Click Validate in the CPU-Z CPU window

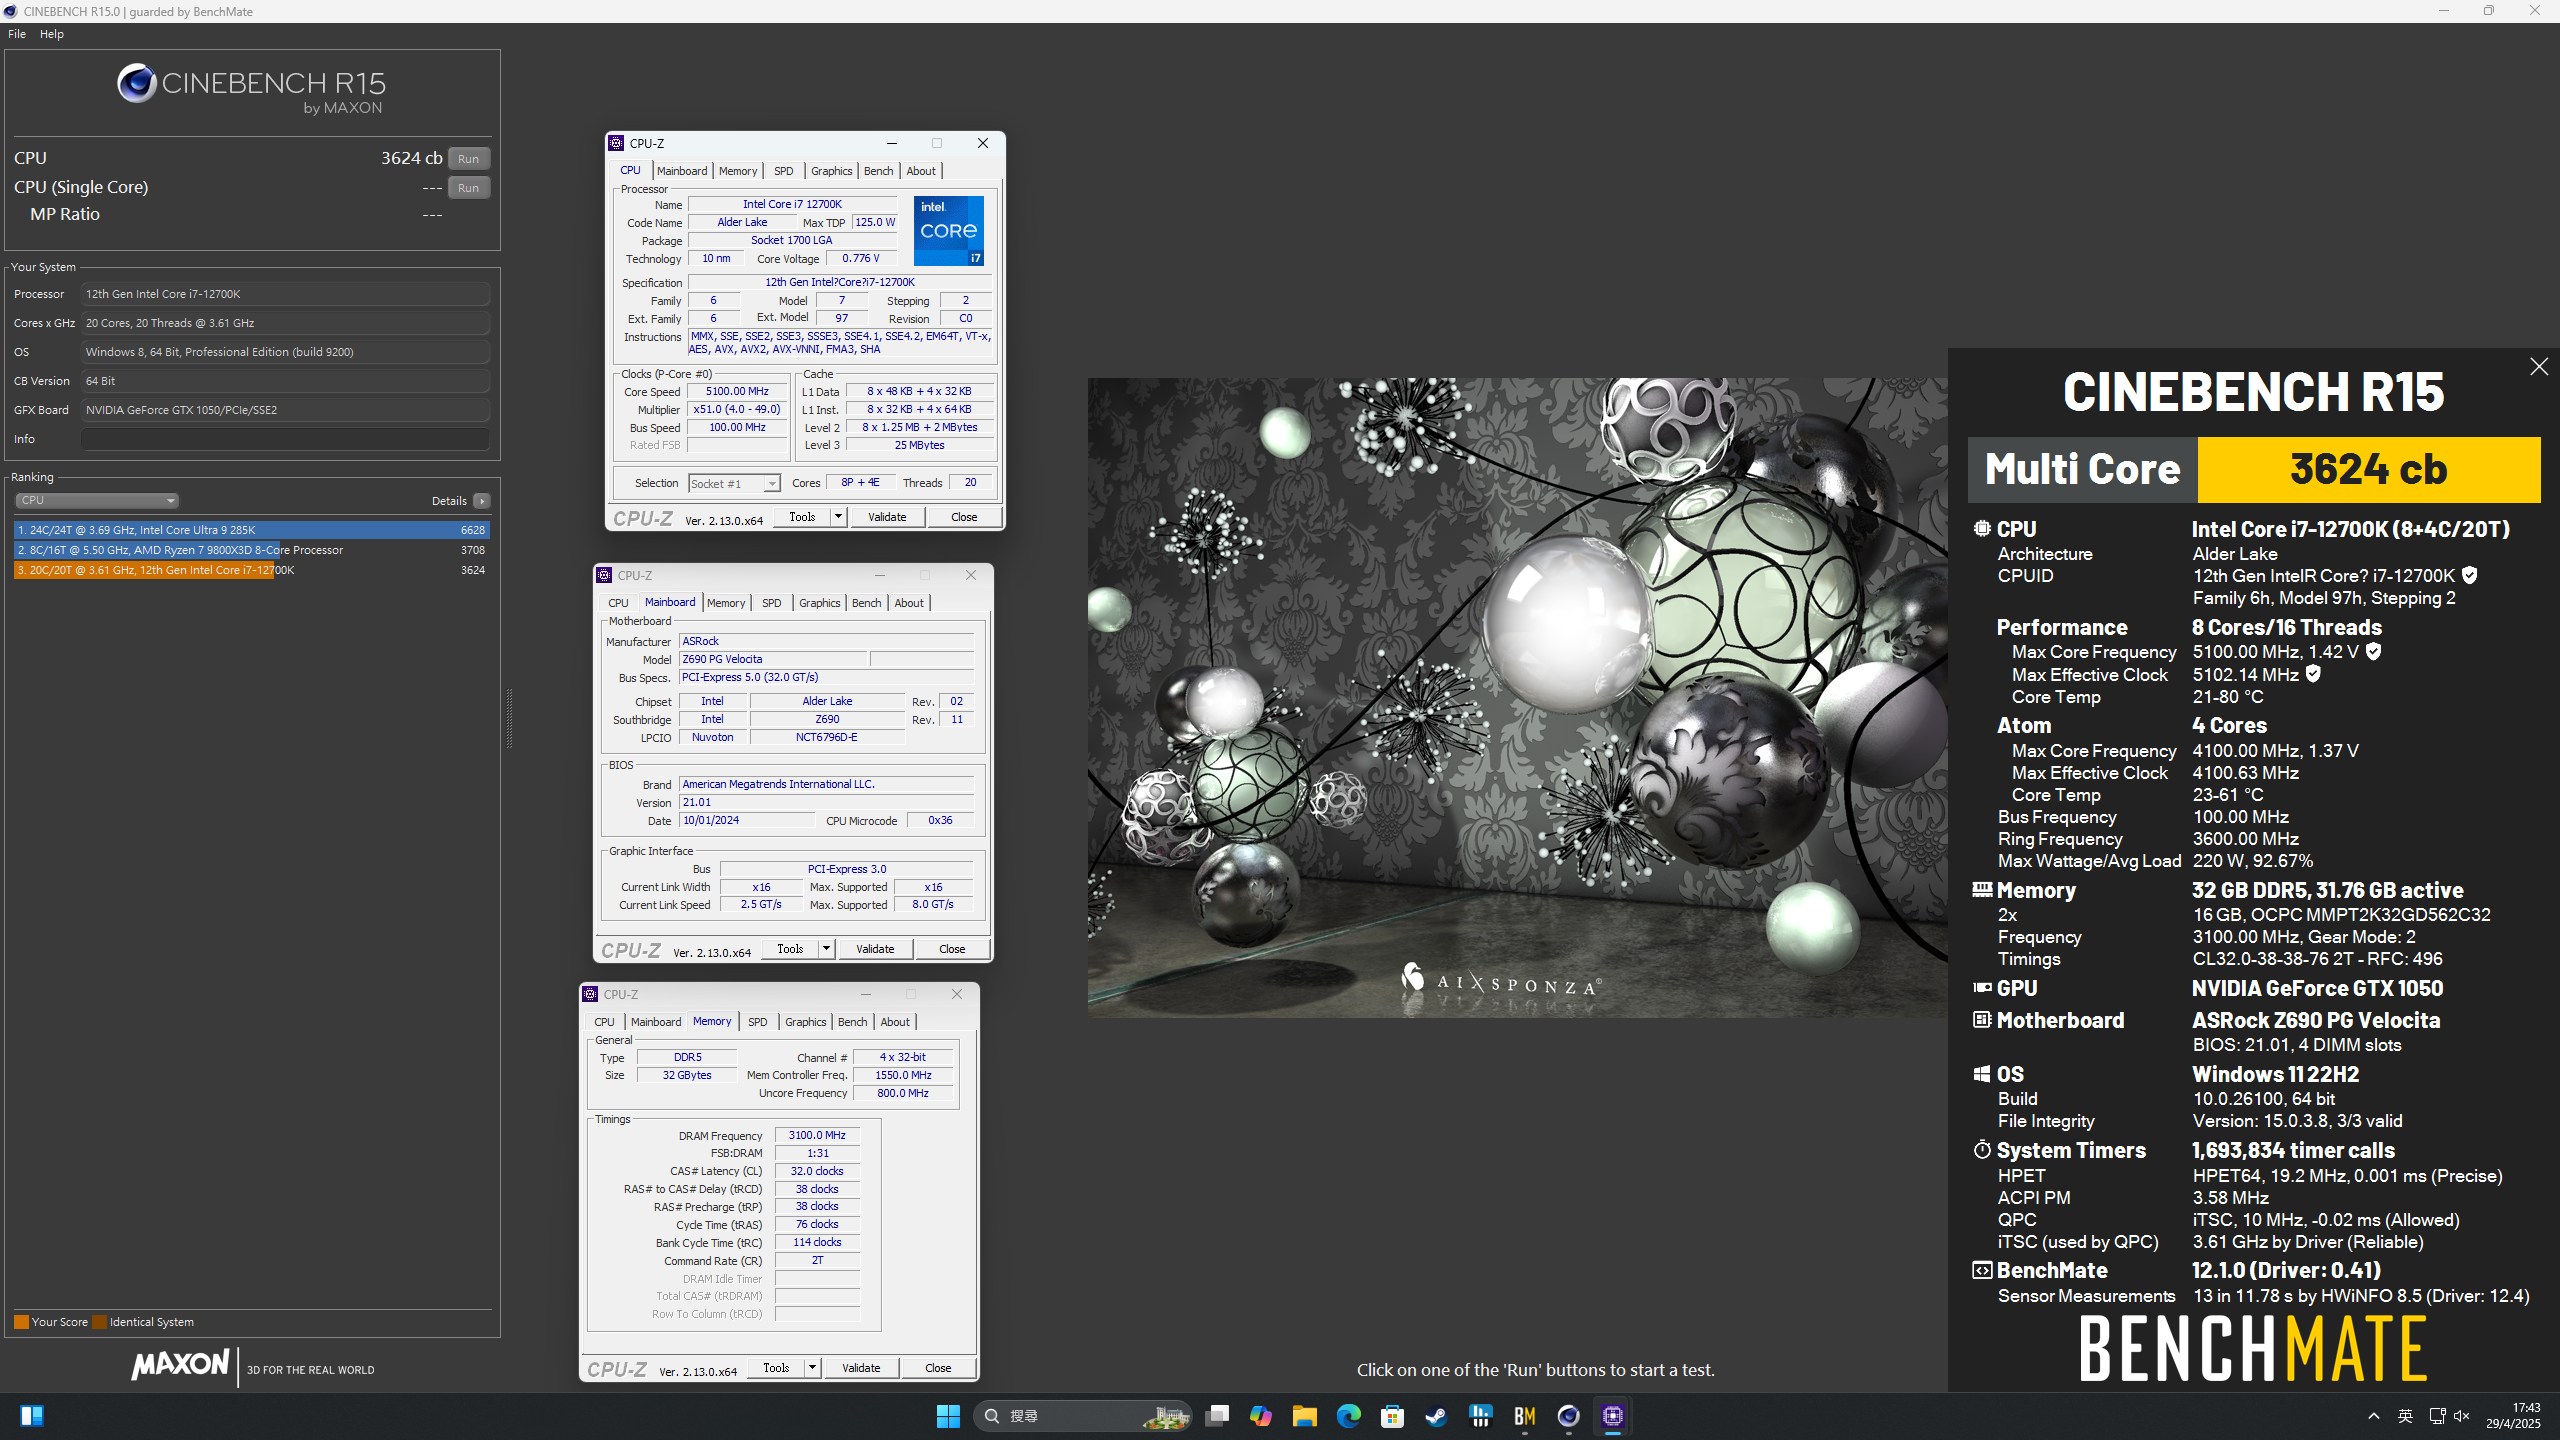pos(887,517)
